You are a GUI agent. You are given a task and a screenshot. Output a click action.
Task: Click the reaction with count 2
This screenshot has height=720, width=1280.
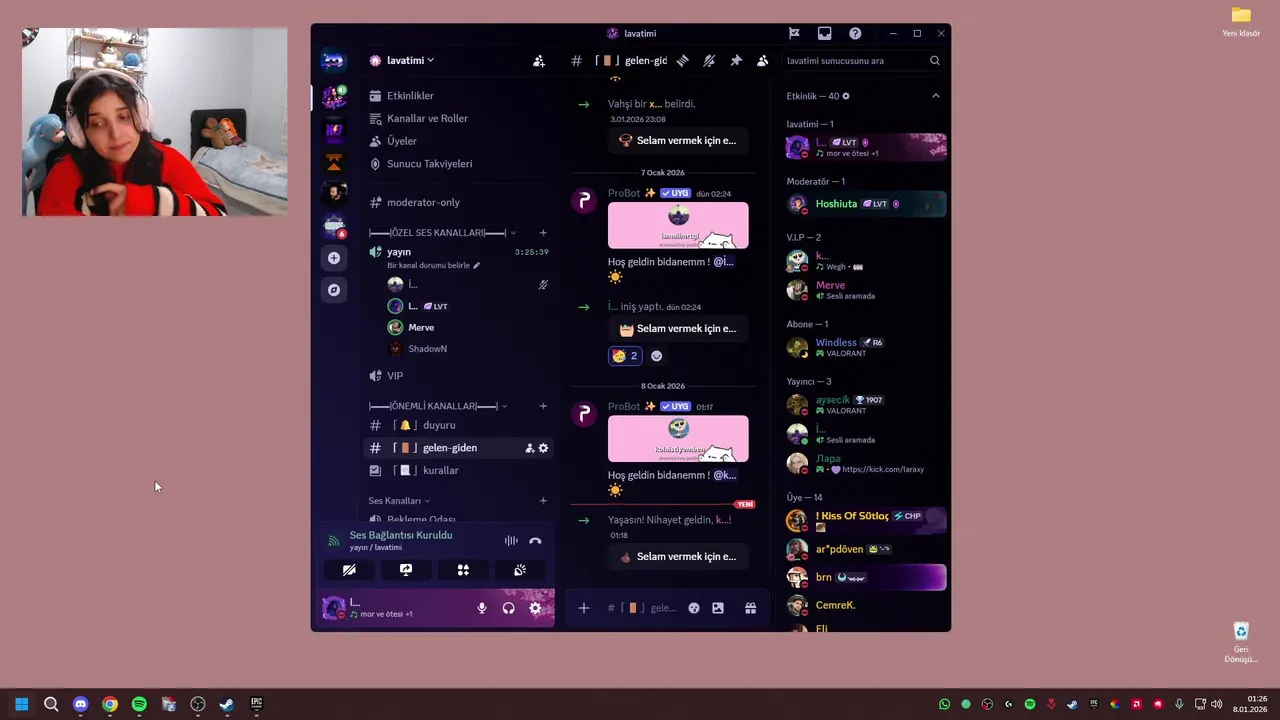pos(625,356)
